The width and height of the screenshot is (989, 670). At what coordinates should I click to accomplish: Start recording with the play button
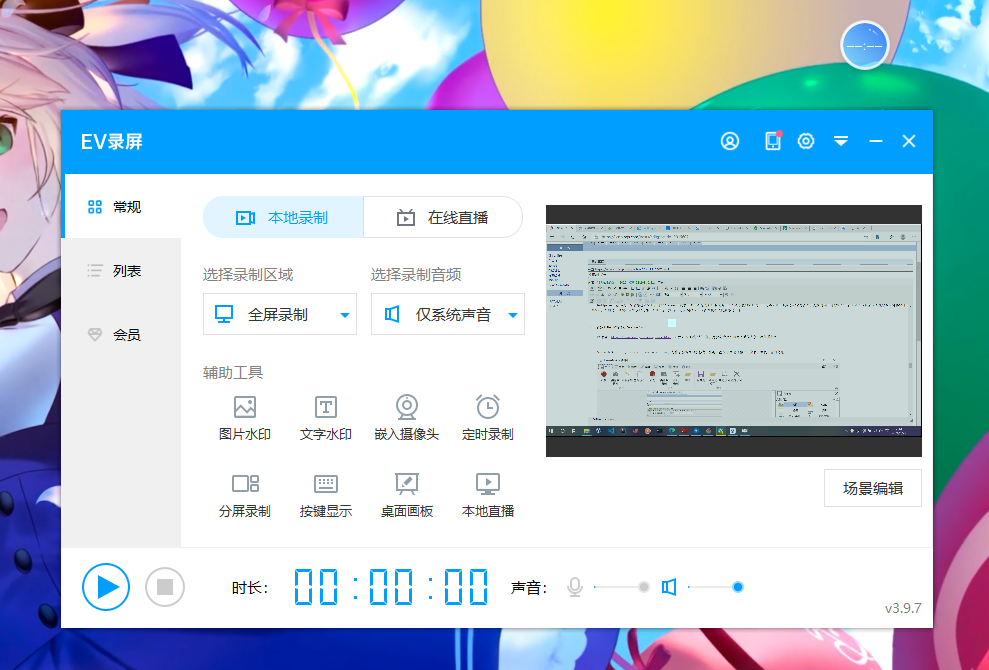[106, 587]
